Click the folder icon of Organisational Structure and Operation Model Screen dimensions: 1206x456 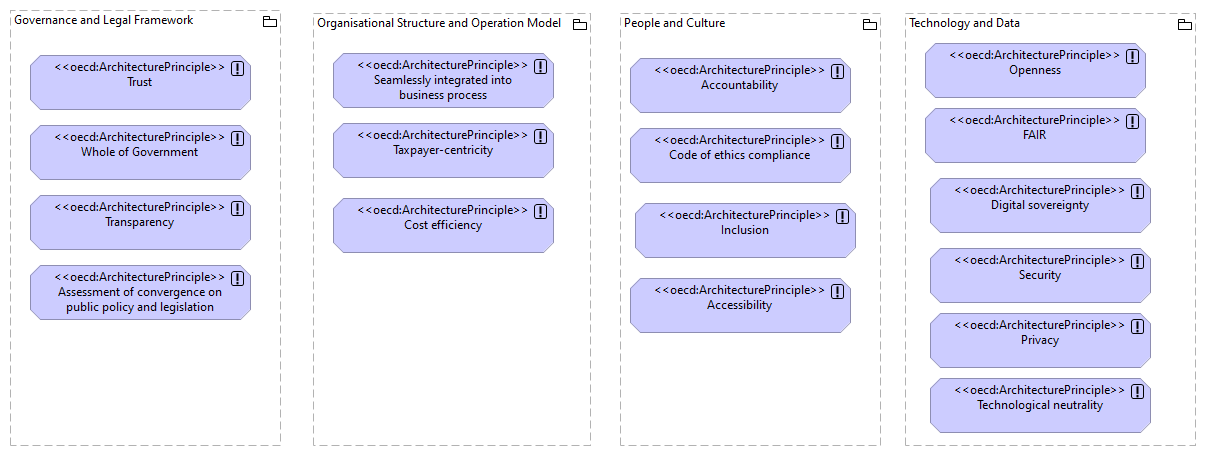click(x=579, y=25)
